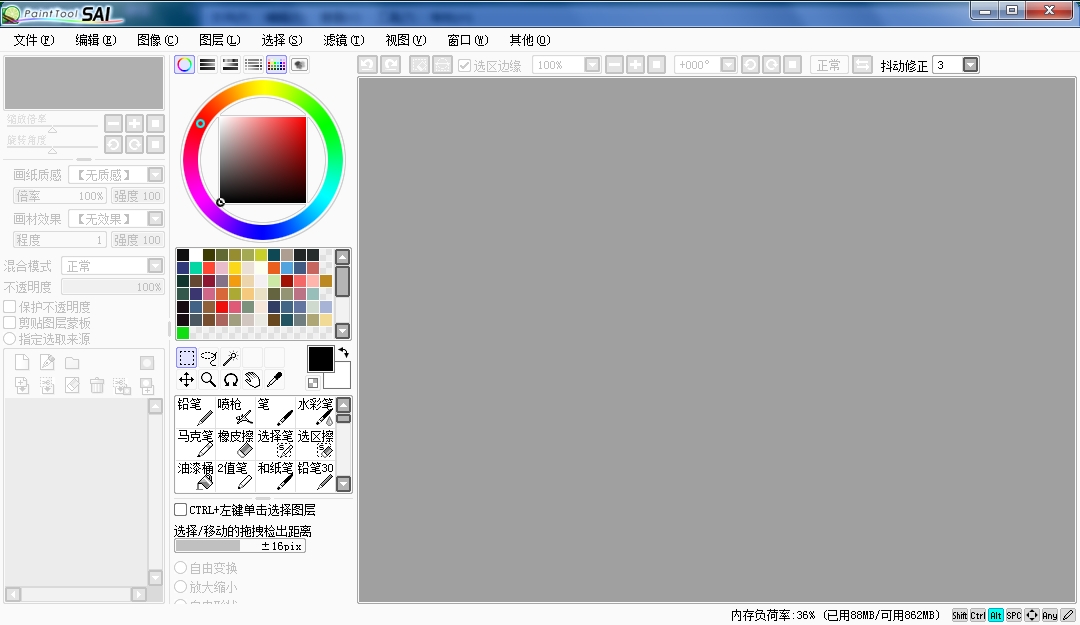Screen dimensions: 1080x625
Task: Select the lasso selection tool
Action: tap(207, 357)
